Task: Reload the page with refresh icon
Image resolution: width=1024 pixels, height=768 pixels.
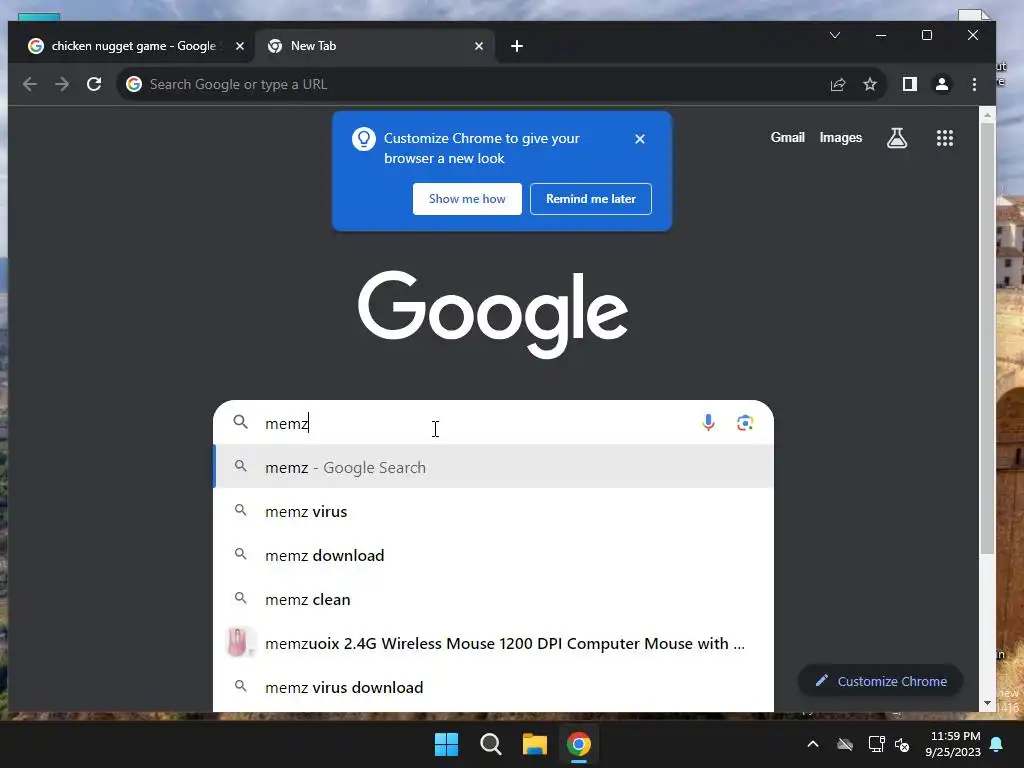Action: pyautogui.click(x=94, y=84)
